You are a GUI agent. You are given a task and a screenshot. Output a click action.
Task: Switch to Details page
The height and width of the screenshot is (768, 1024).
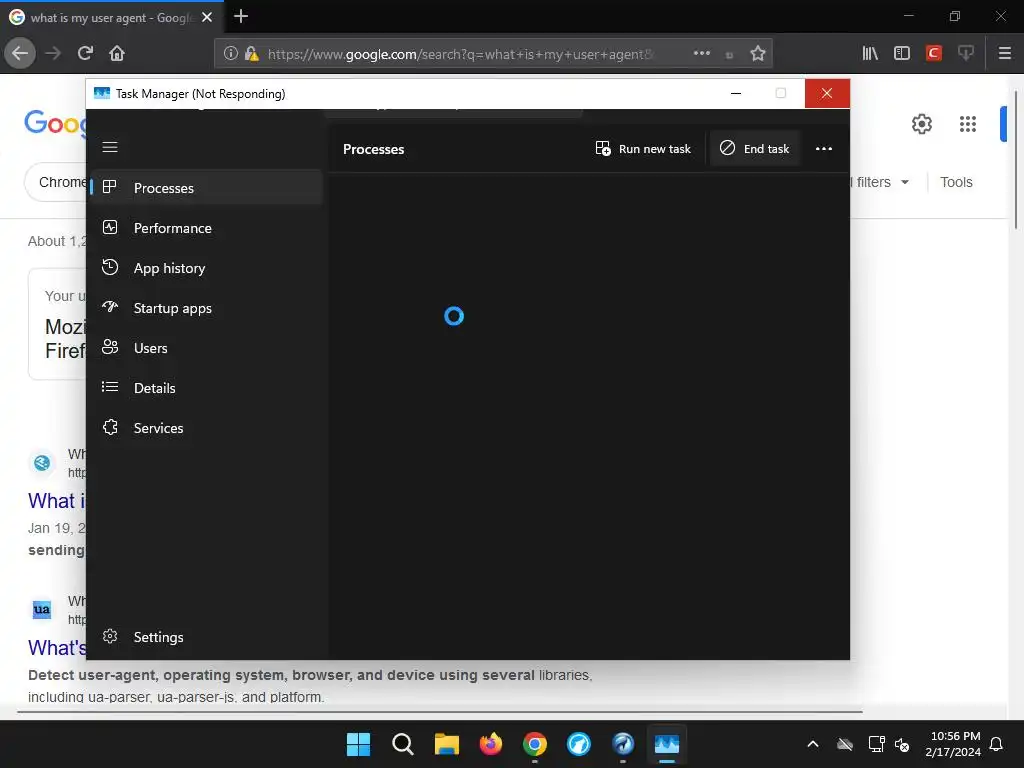coord(207,388)
